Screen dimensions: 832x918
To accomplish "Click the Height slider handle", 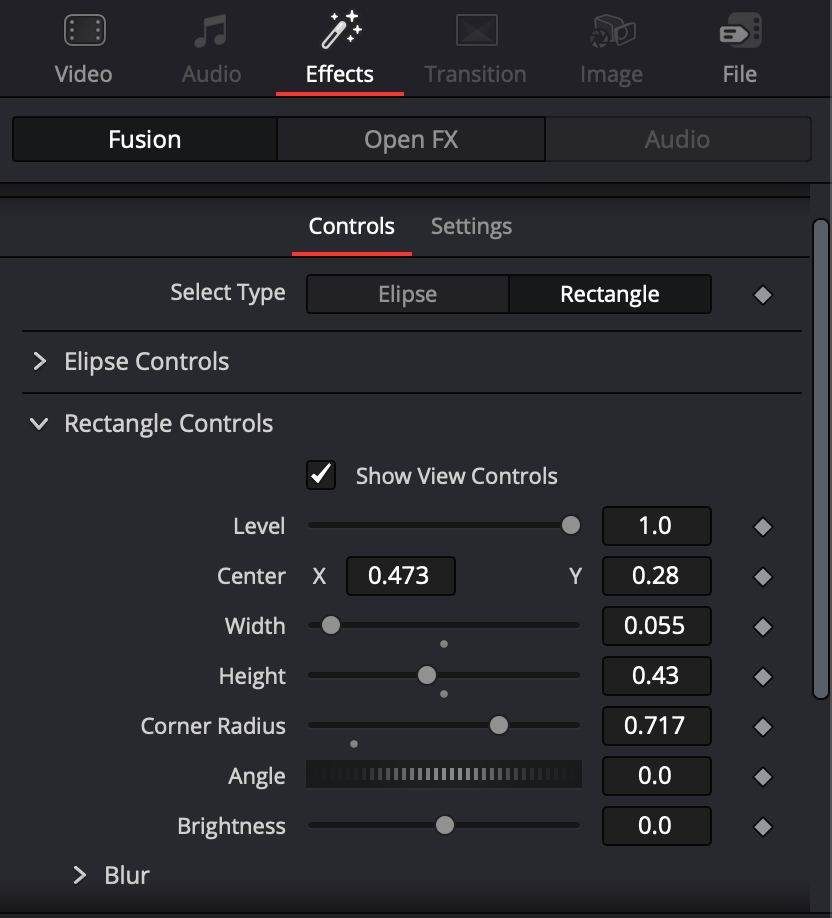I will click(x=427, y=675).
